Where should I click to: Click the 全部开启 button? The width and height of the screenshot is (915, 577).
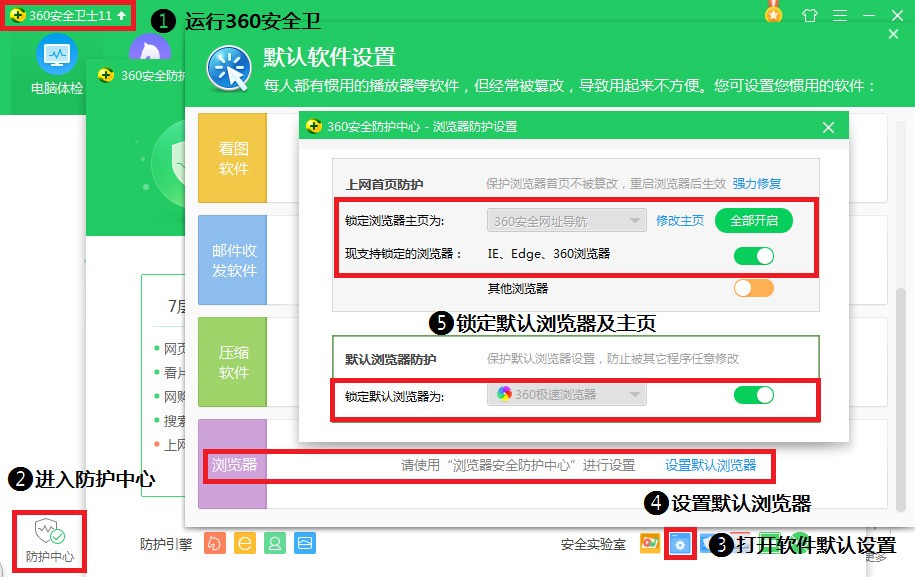753,221
